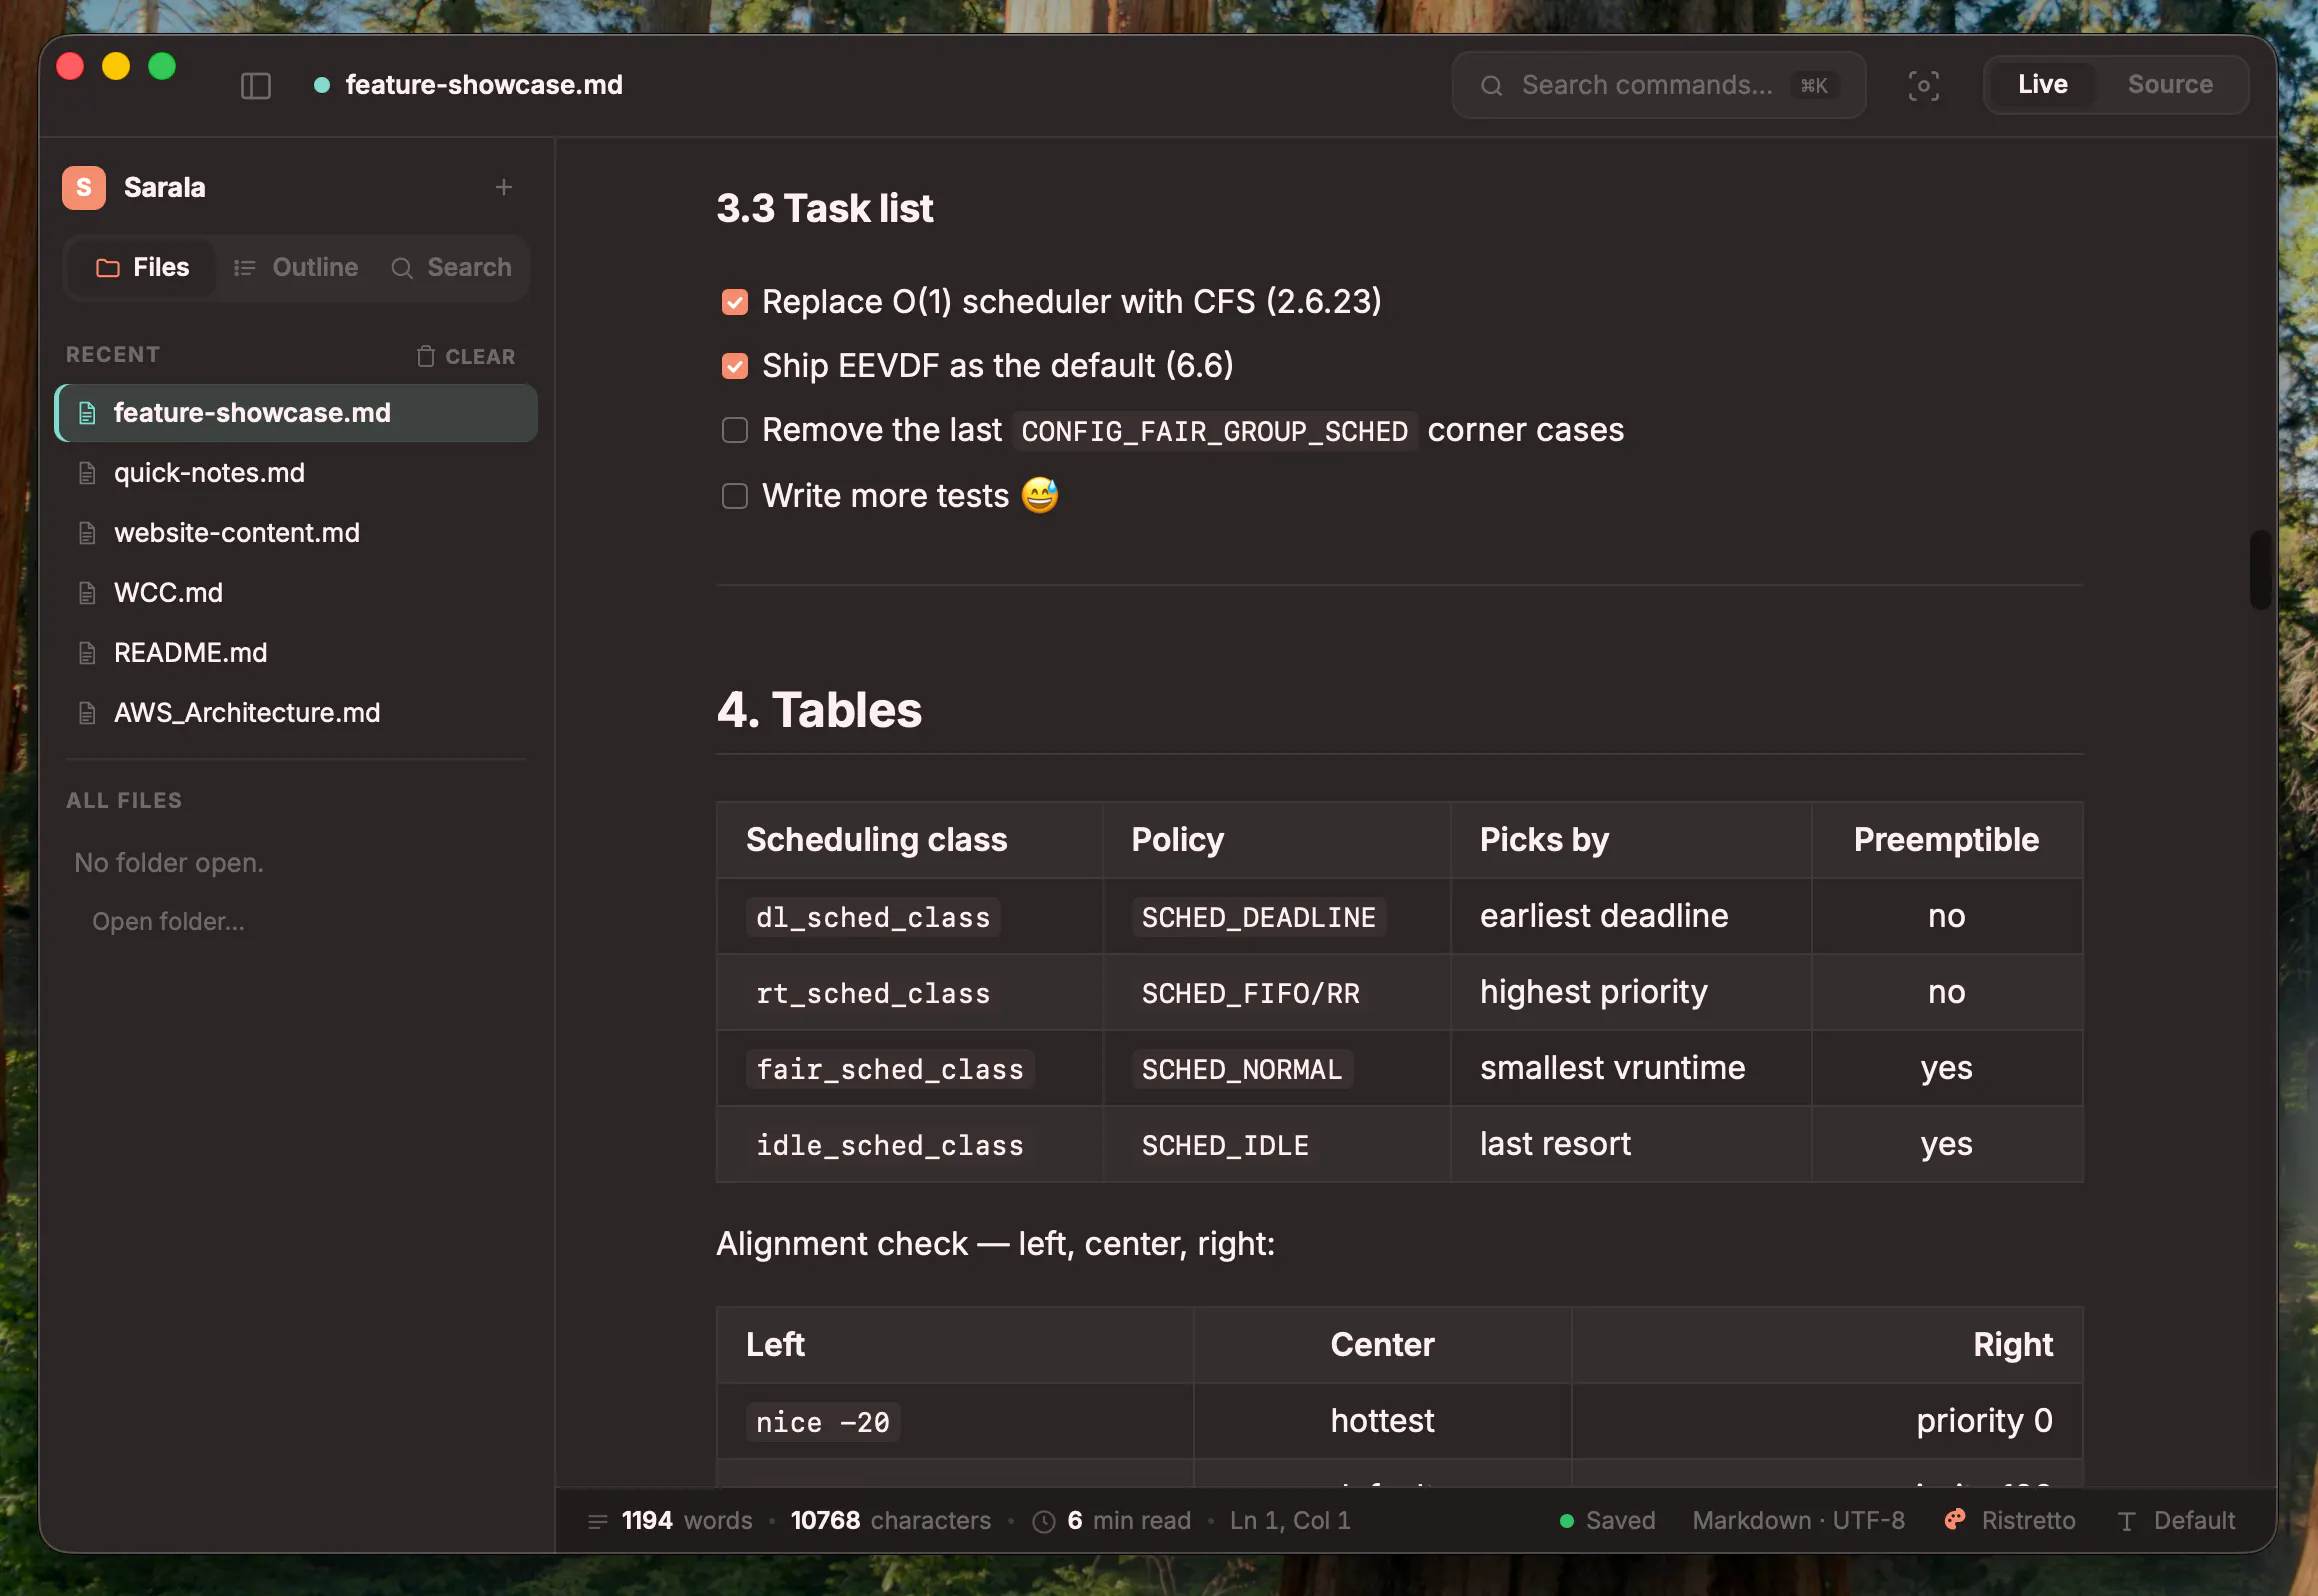Open the Files tab
This screenshot has width=2318, height=1596.
pyautogui.click(x=142, y=268)
